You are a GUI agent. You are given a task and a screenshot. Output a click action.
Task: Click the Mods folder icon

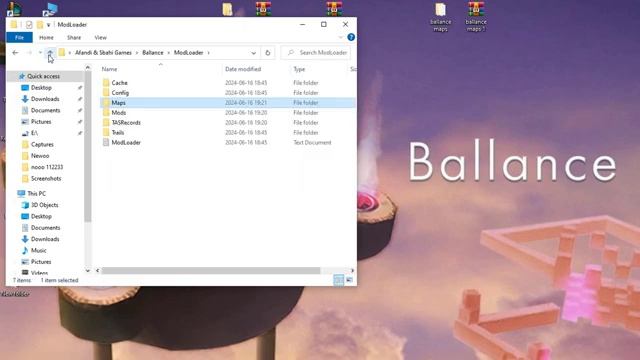coord(106,113)
